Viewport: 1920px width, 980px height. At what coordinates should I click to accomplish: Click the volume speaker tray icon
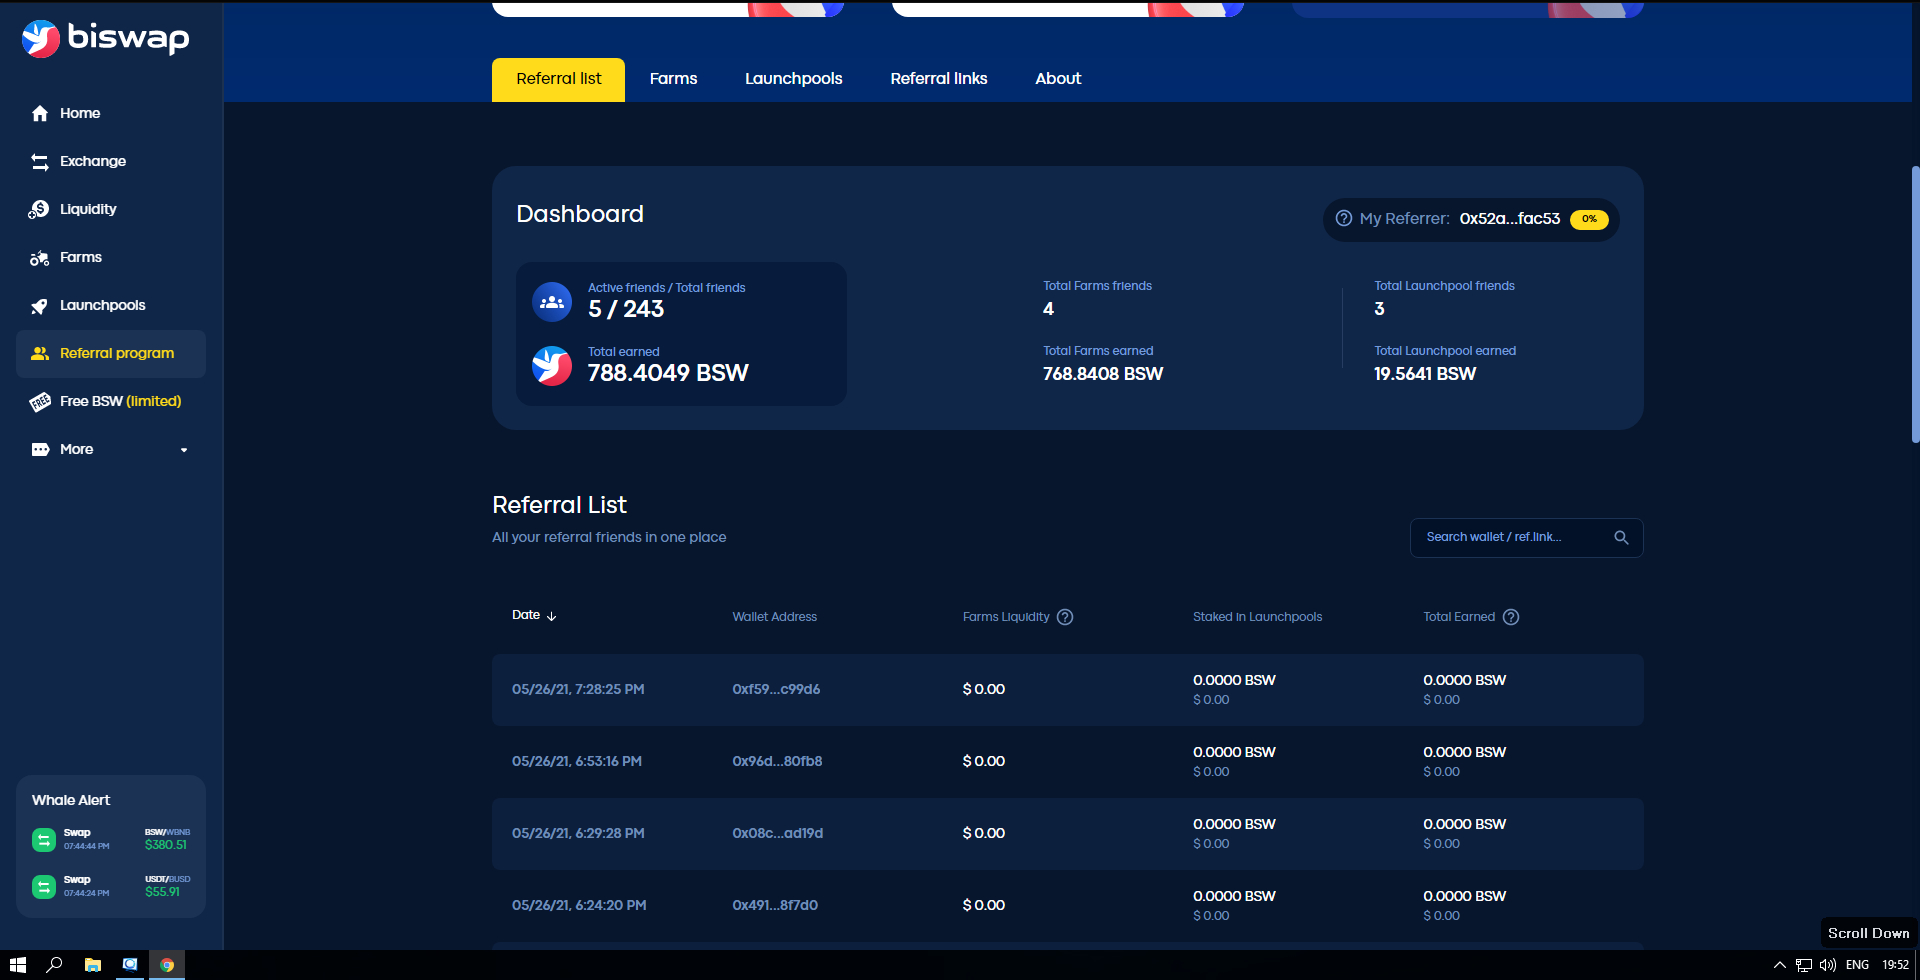[x=1828, y=965]
